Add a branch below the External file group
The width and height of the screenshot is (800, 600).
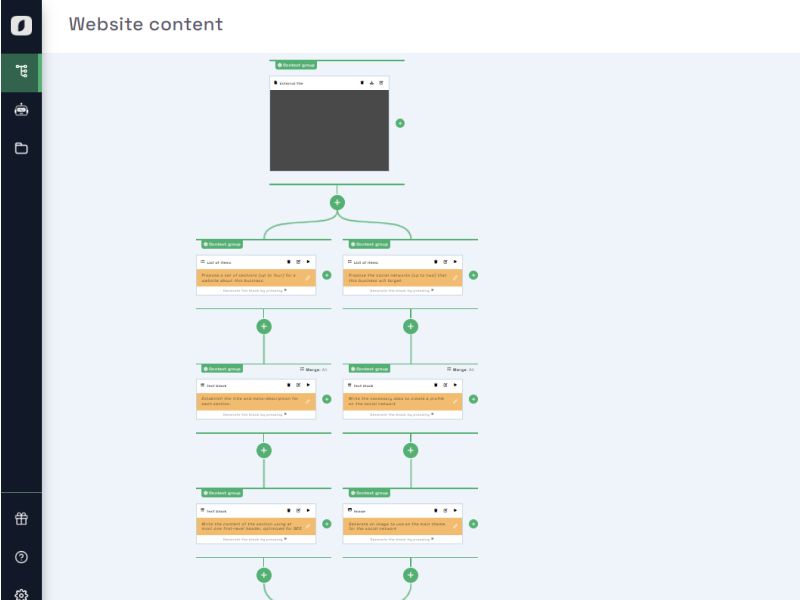337,202
